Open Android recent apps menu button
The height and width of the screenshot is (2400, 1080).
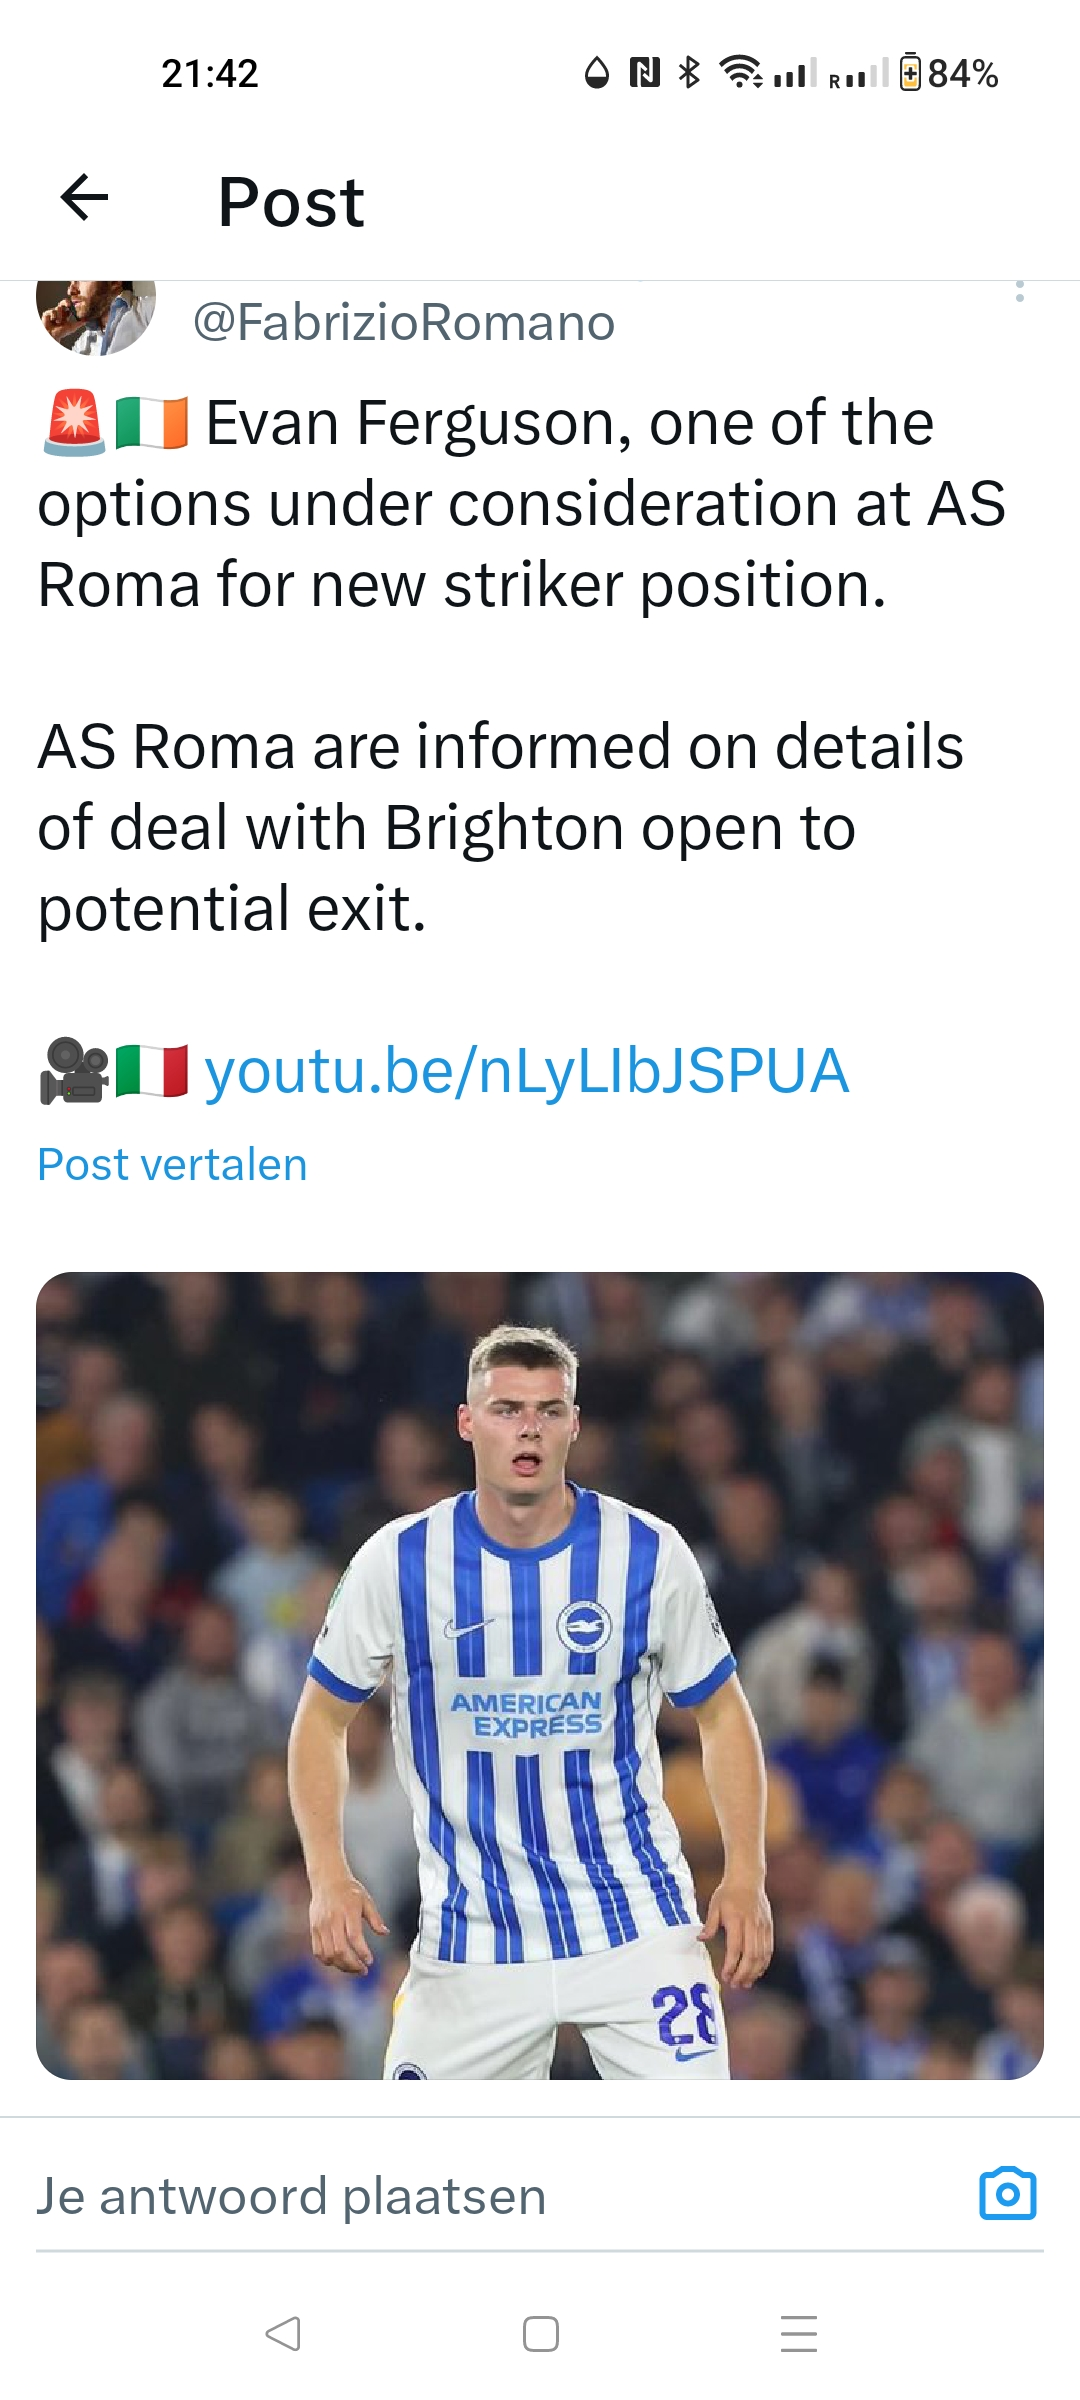pyautogui.click(x=799, y=2334)
